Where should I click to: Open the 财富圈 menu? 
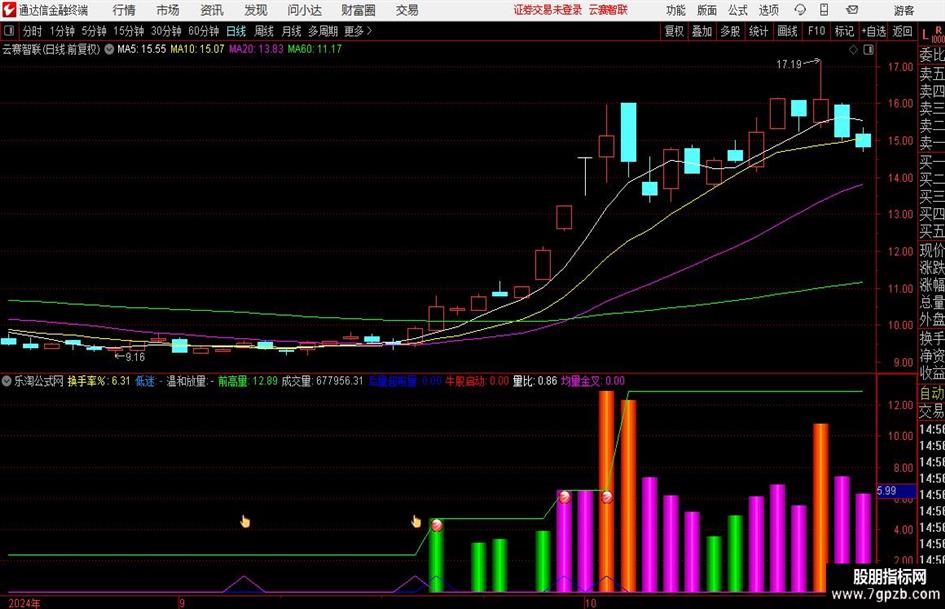tap(358, 10)
